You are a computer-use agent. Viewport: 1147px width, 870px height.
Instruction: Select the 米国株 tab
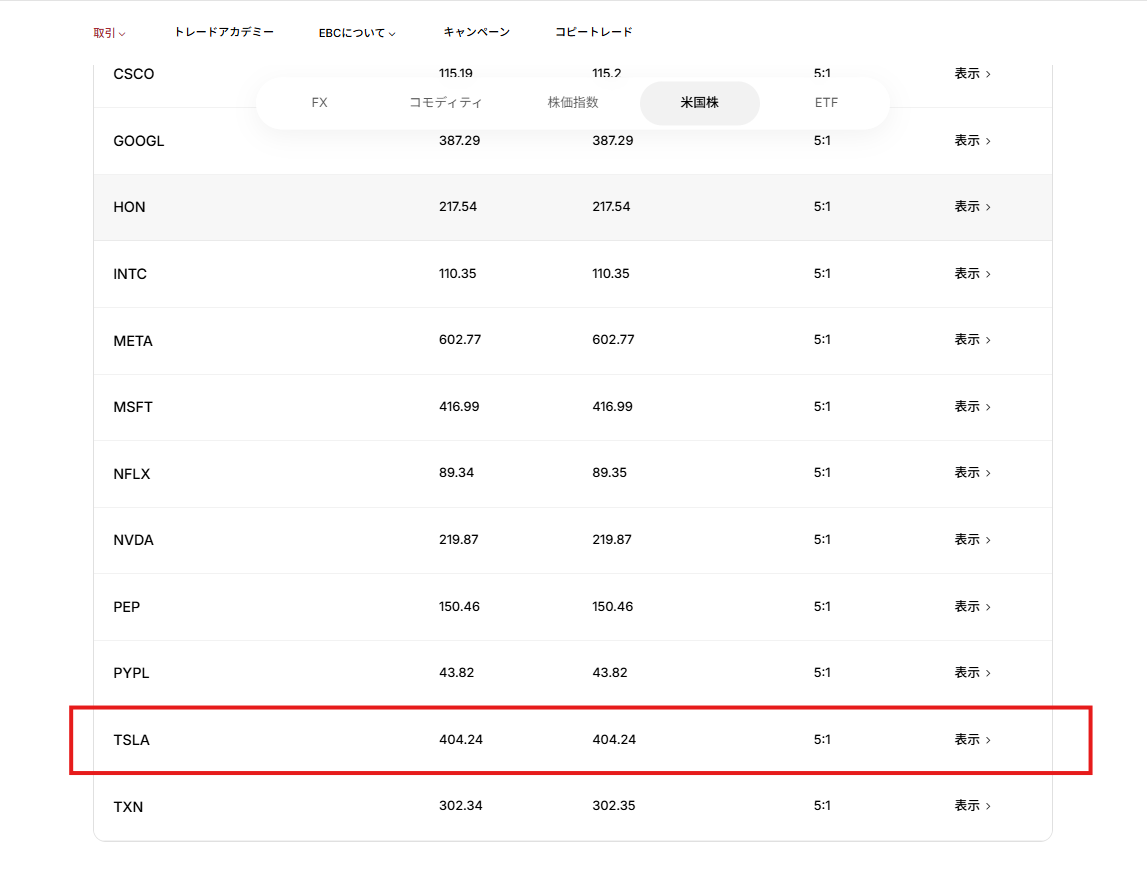(x=699, y=103)
